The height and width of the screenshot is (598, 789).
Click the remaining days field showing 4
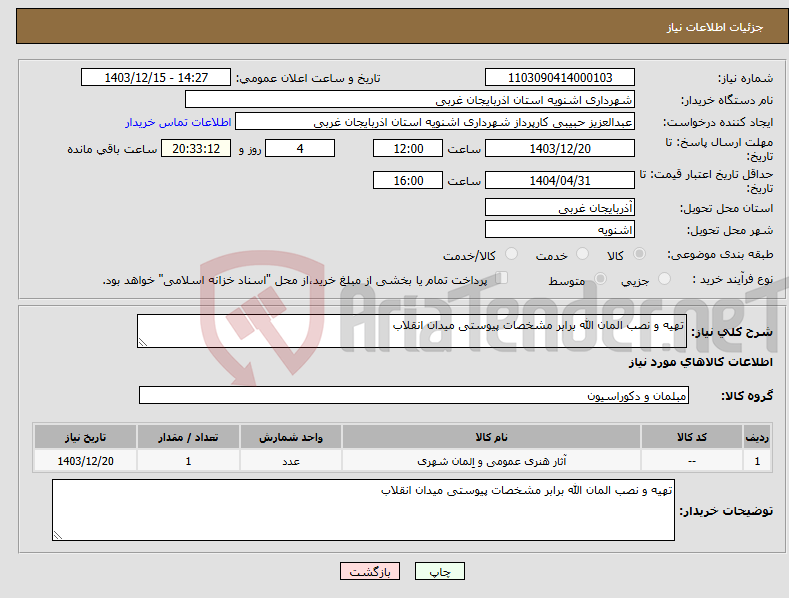click(x=300, y=148)
